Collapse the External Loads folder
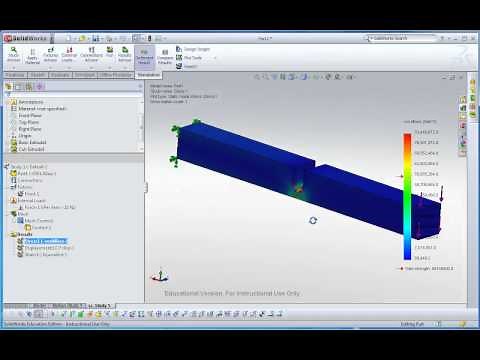 point(7,200)
